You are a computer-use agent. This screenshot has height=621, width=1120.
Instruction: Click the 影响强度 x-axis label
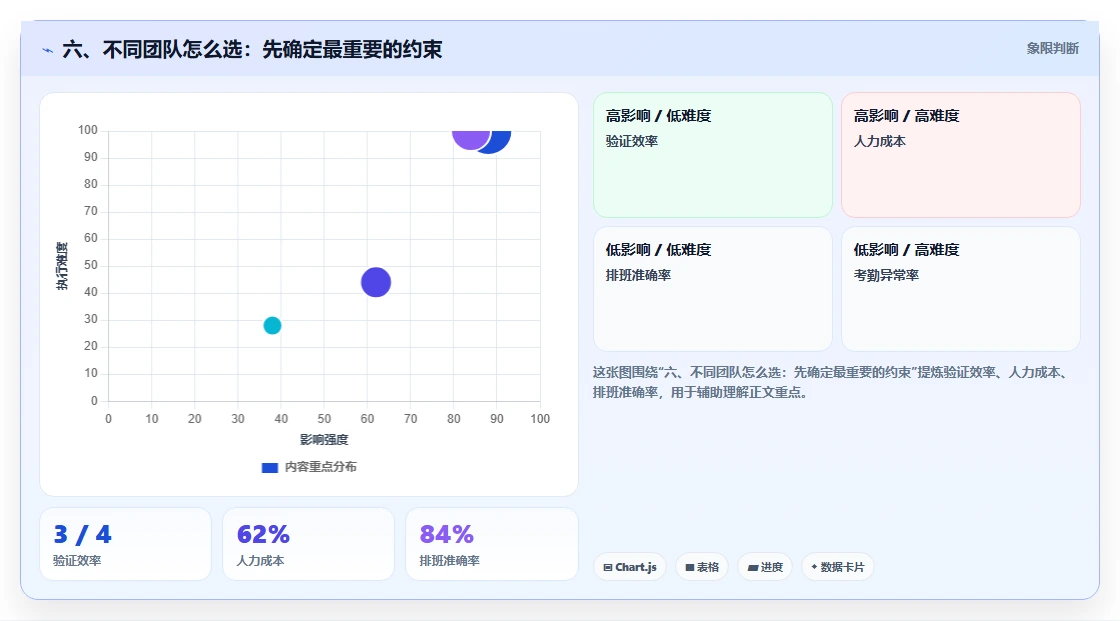tap(324, 439)
